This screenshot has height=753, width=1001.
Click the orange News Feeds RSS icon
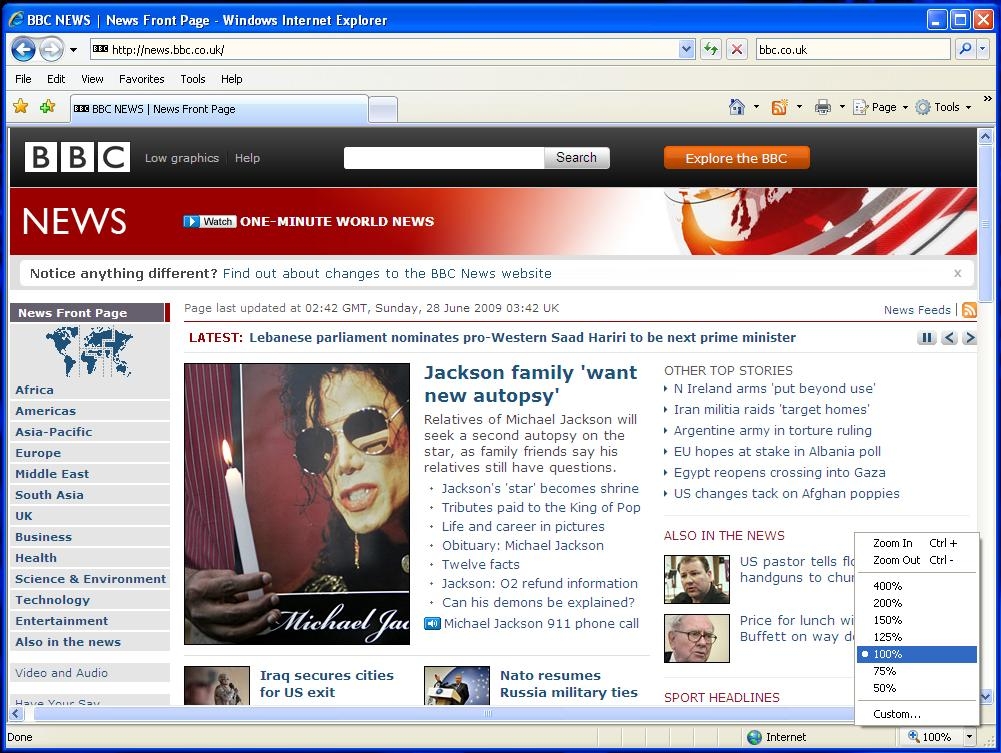969,310
